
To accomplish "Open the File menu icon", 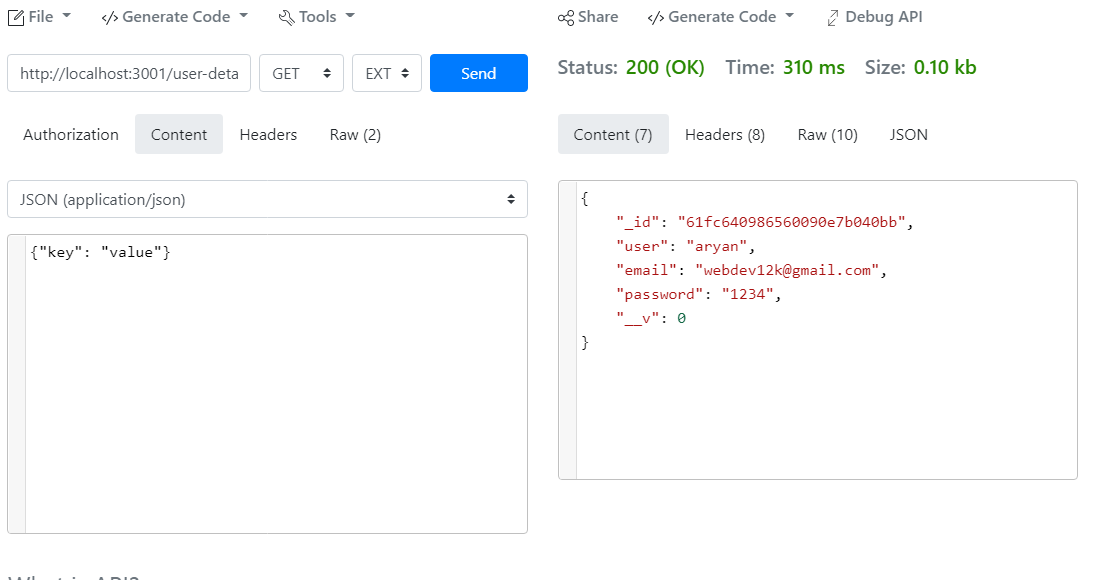I will click(x=14, y=16).
